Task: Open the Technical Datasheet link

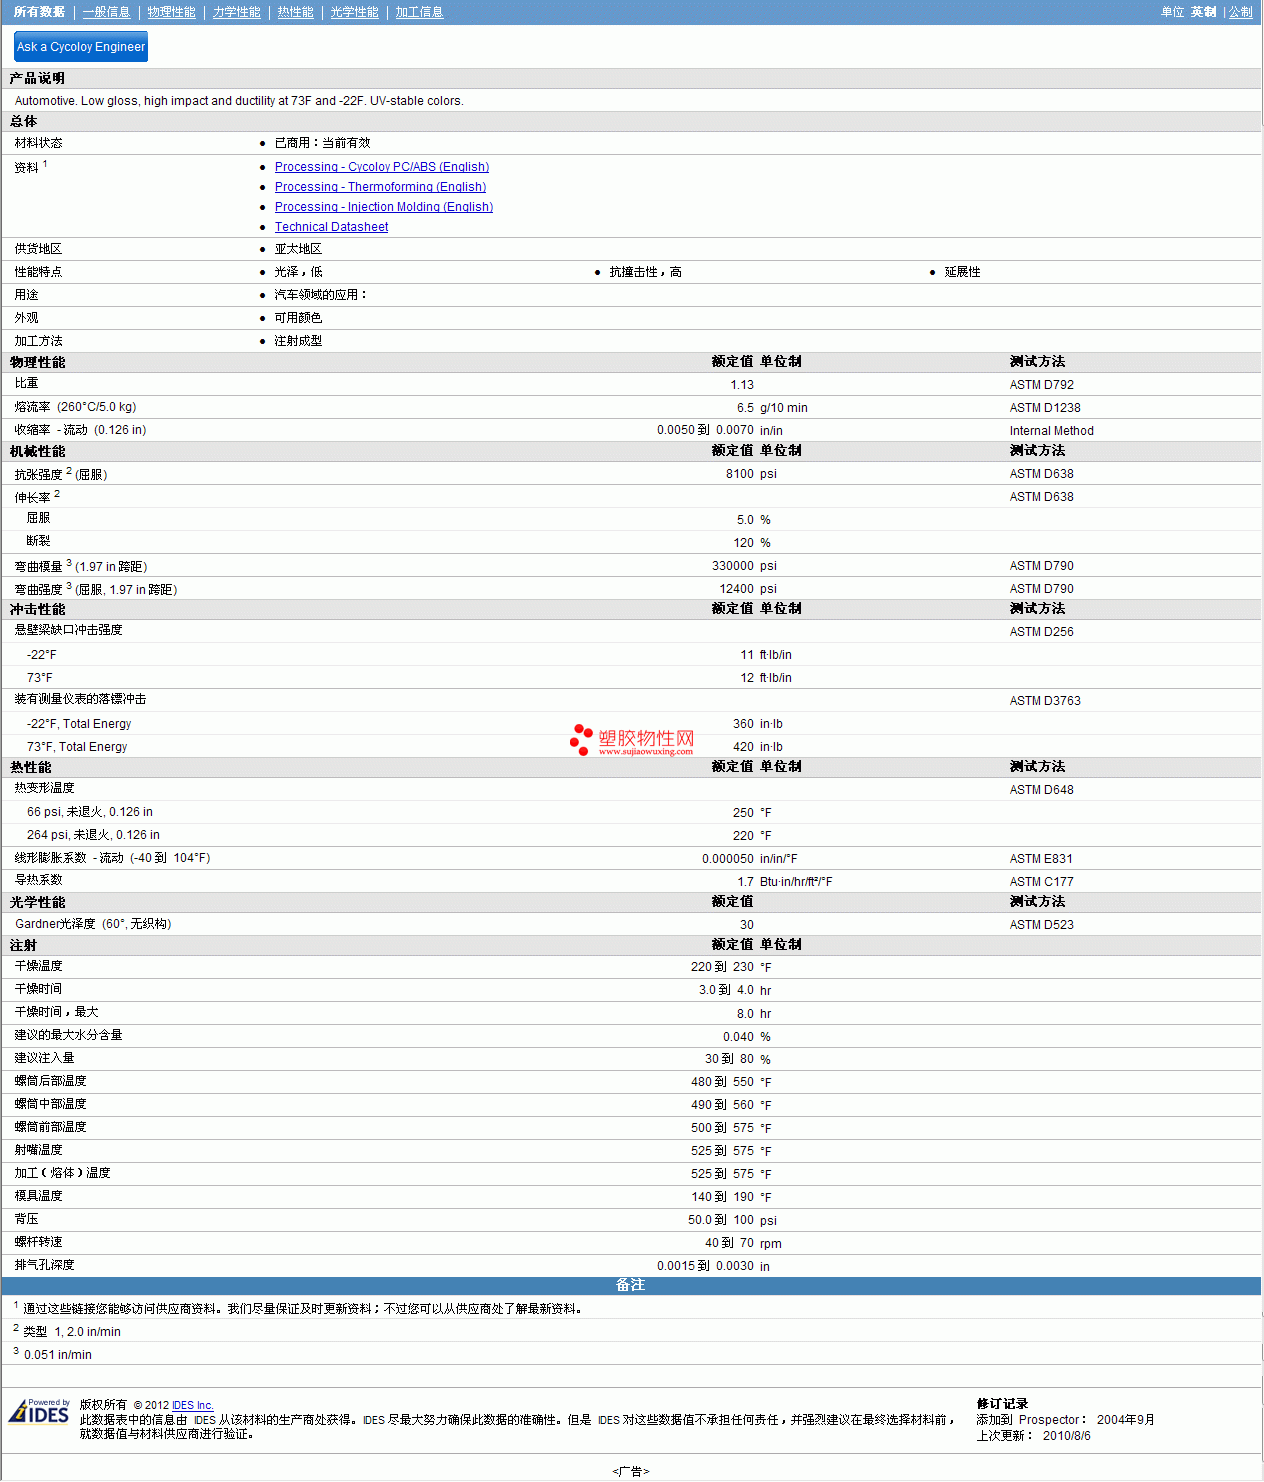Action: (331, 227)
